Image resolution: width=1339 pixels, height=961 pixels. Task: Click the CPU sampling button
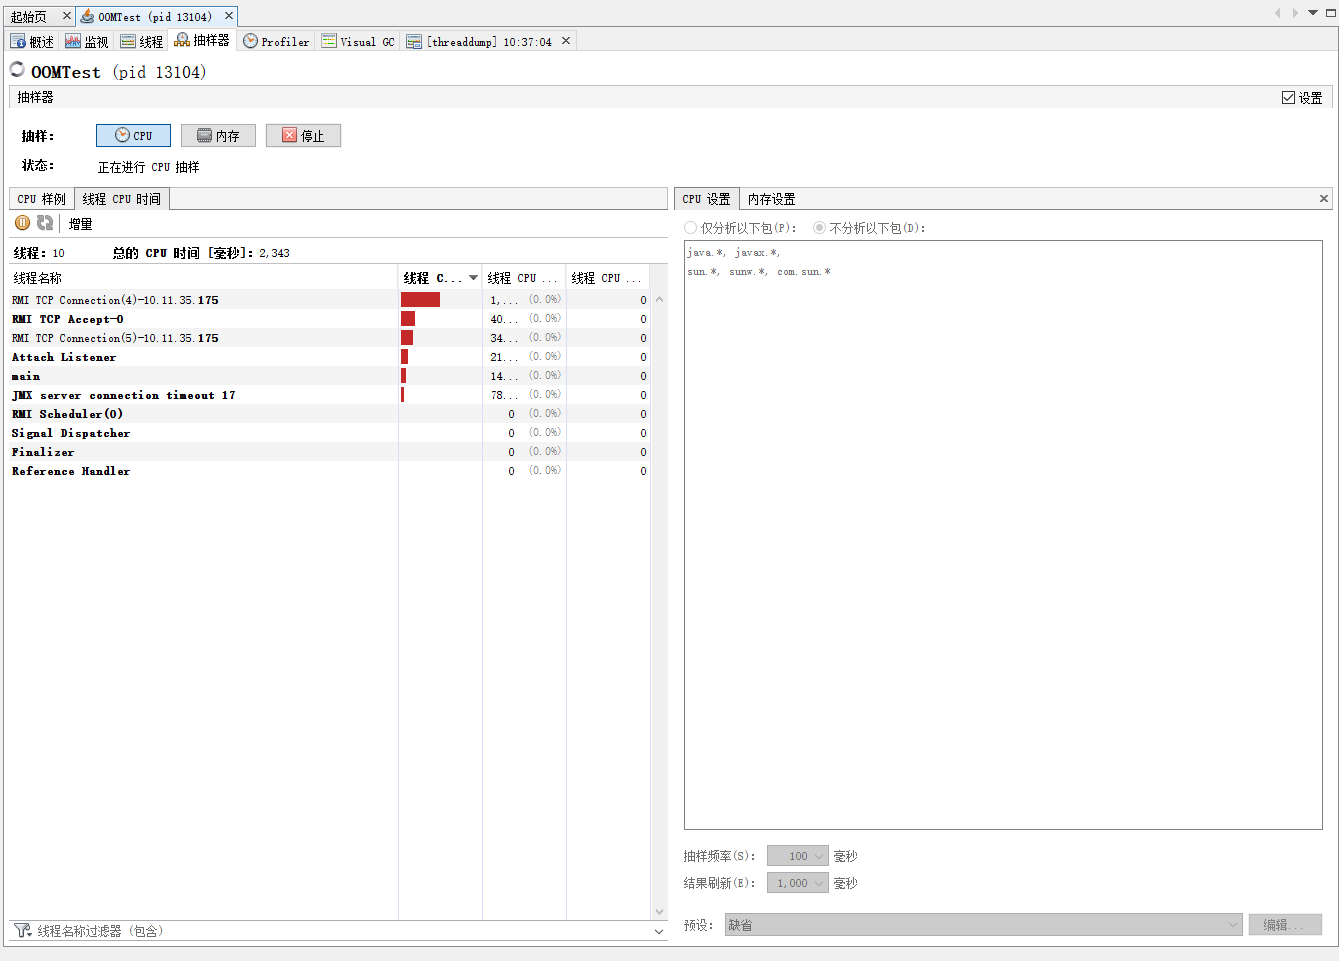[x=133, y=135]
